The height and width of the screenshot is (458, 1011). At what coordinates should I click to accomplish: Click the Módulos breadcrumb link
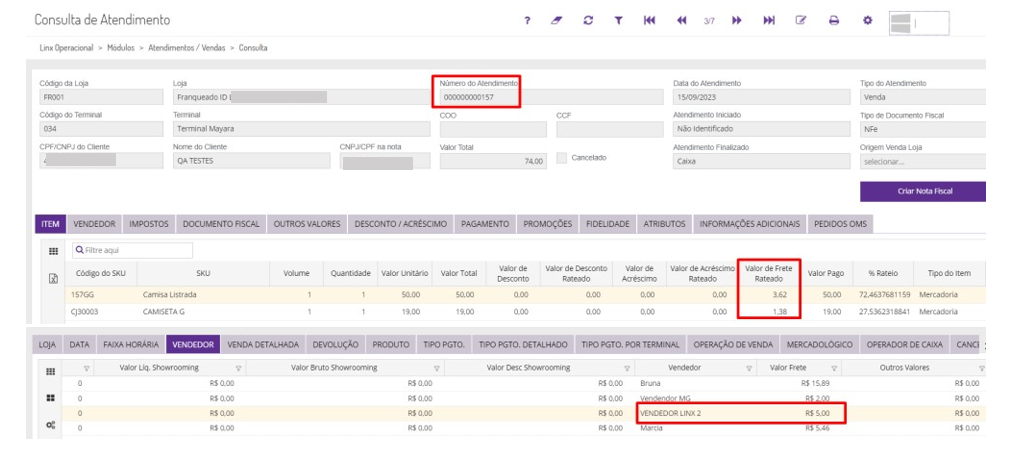[121, 48]
